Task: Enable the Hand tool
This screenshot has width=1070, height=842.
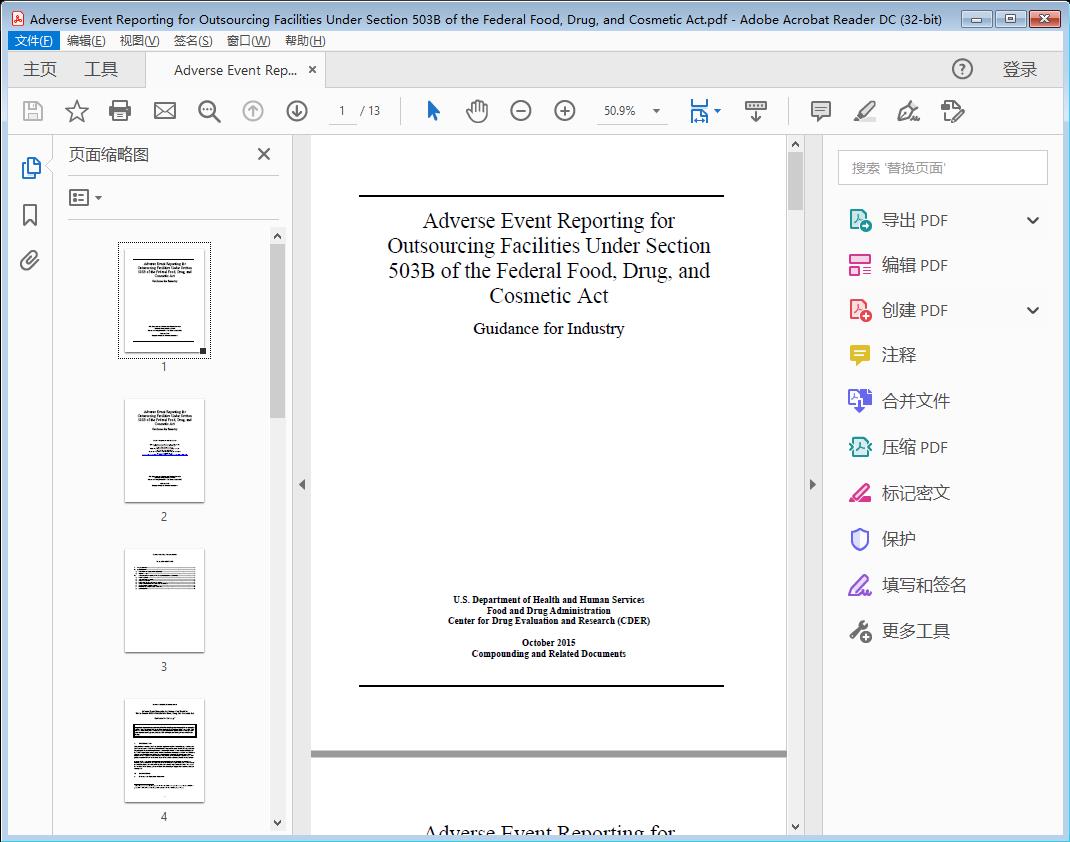Action: pos(477,111)
